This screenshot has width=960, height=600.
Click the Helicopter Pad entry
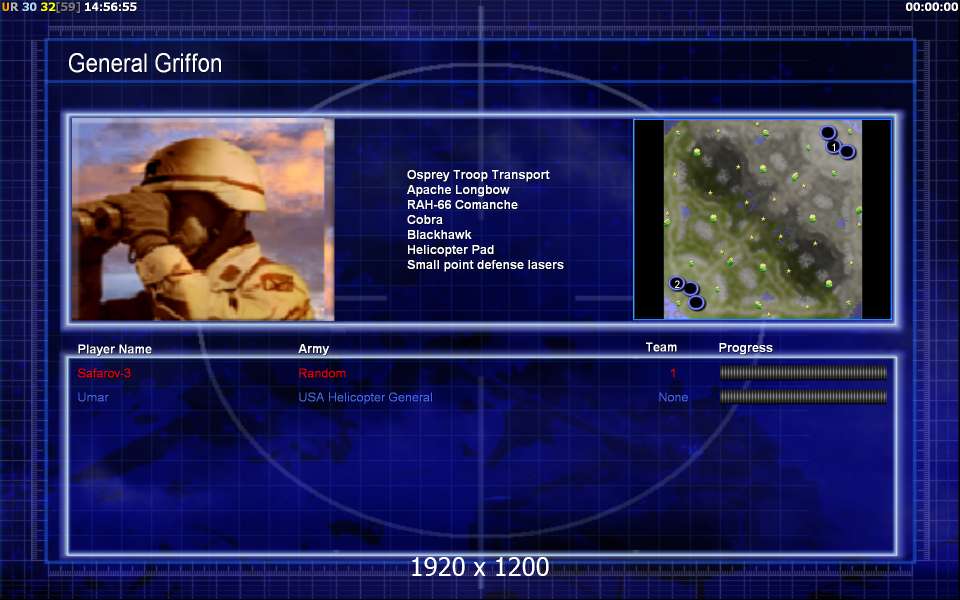coord(451,250)
